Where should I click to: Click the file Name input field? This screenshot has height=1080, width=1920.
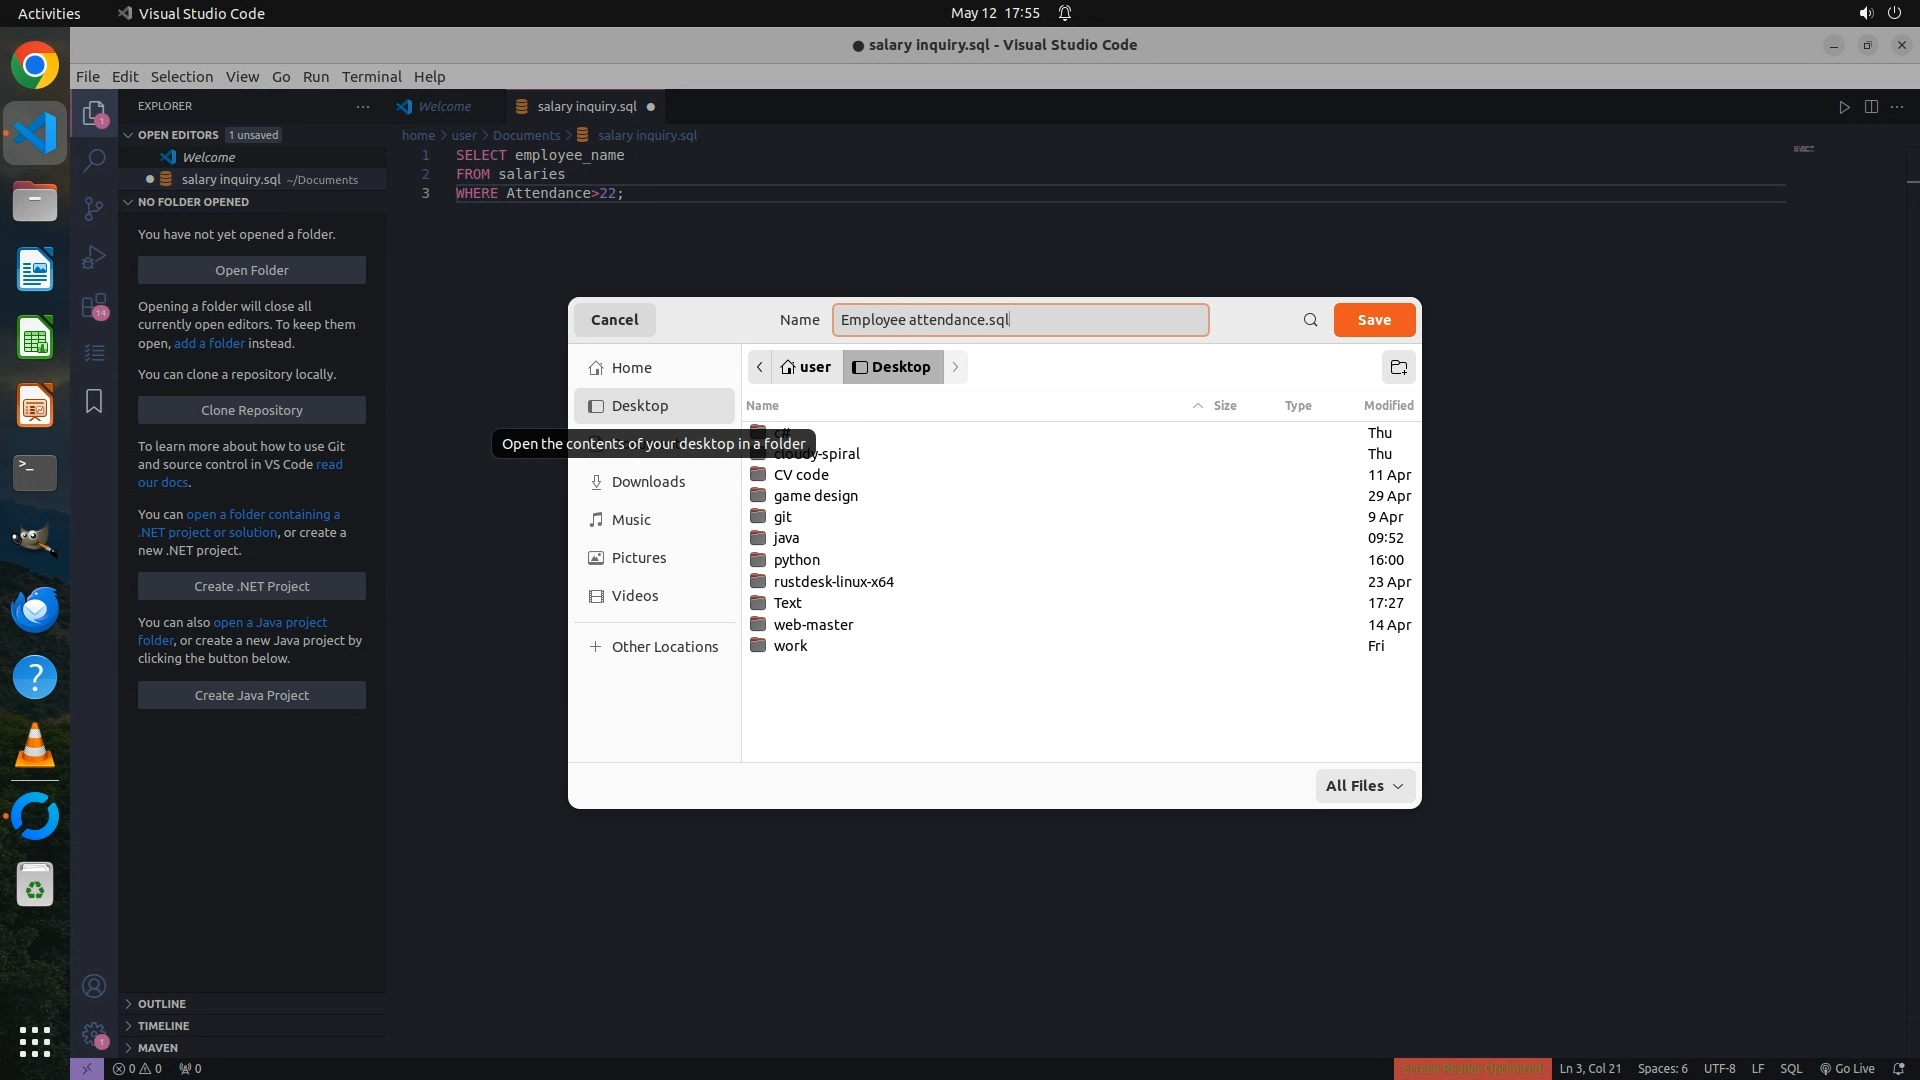tap(1020, 320)
